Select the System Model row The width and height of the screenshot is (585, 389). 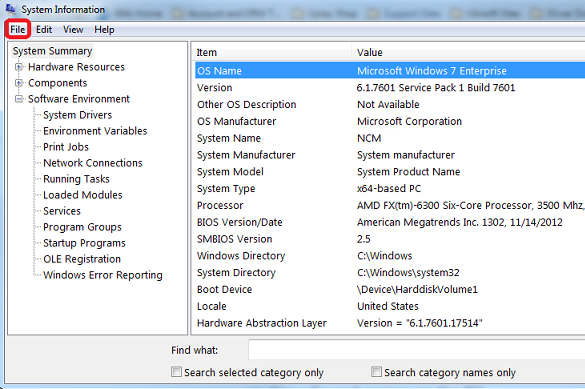coord(390,172)
